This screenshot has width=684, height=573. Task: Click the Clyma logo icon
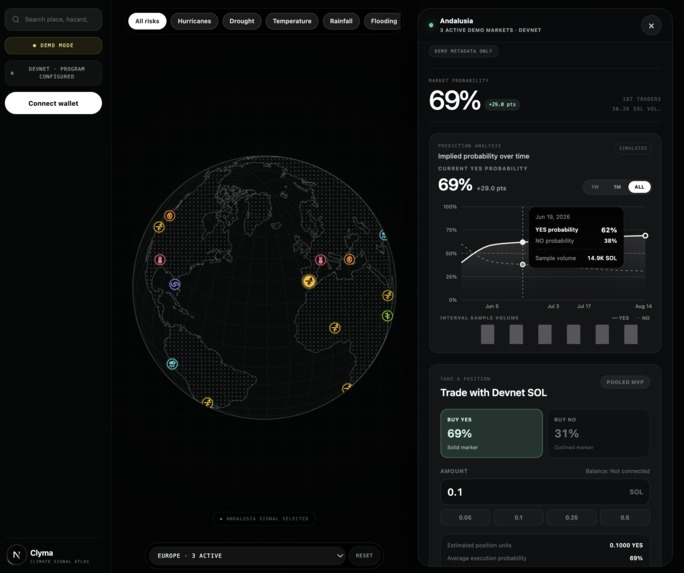[x=17, y=555]
